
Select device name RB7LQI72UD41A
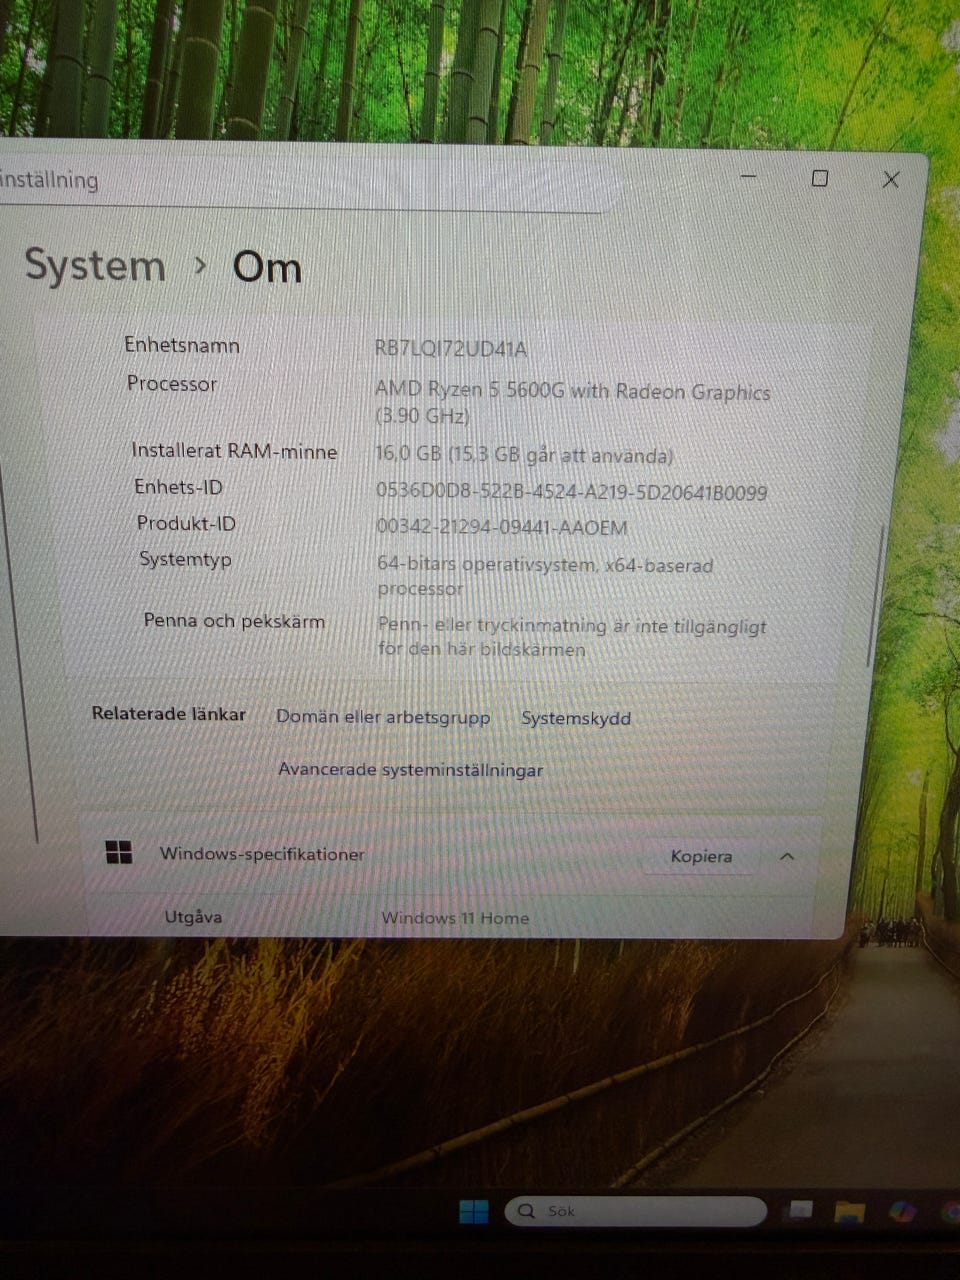tap(450, 348)
